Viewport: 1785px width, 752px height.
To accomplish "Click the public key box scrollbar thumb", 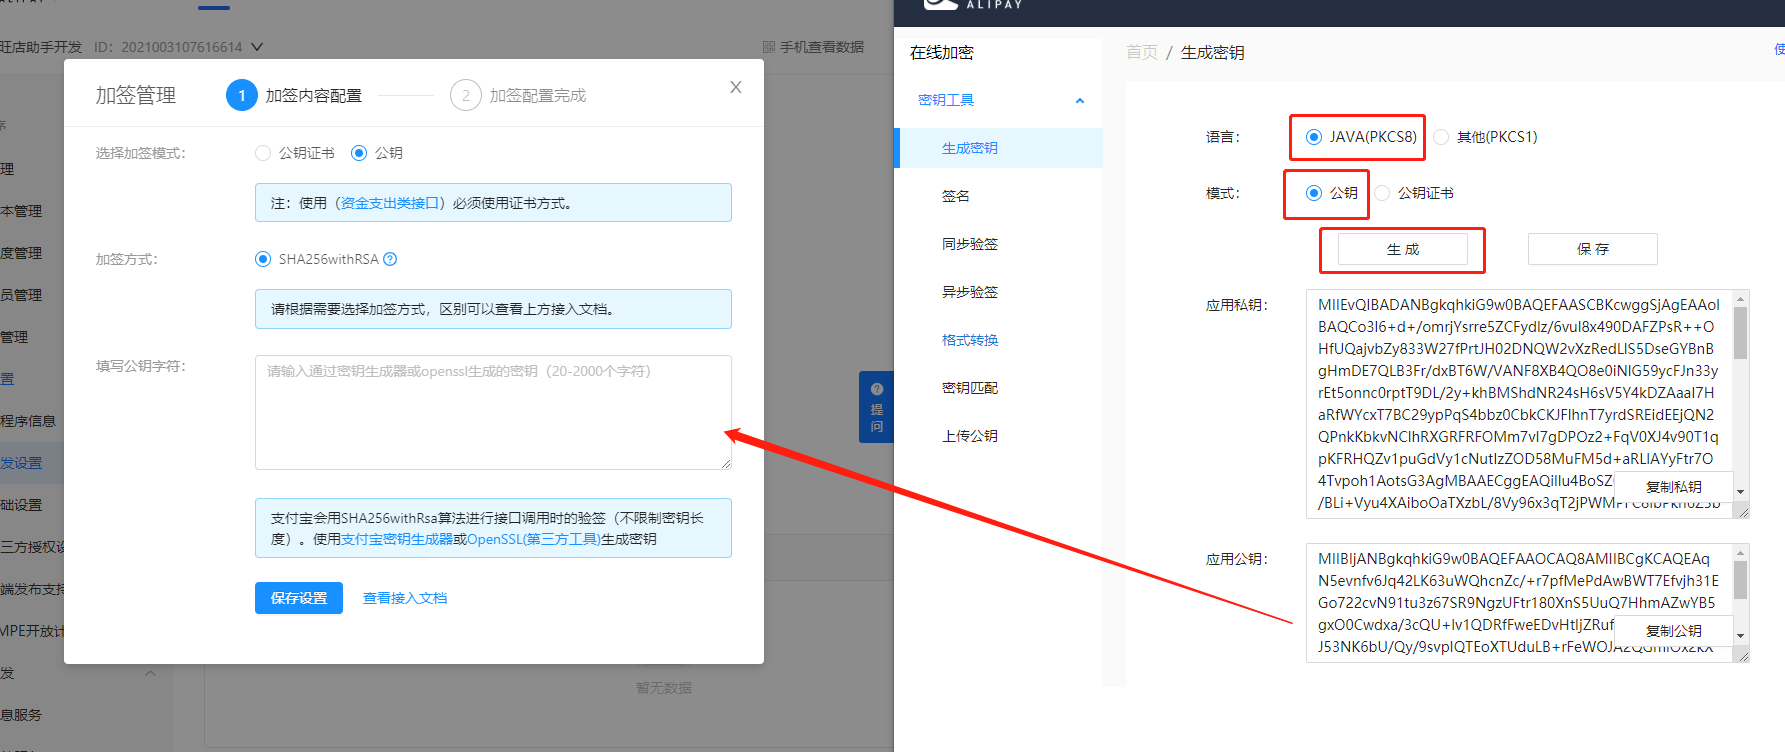I will (1741, 581).
